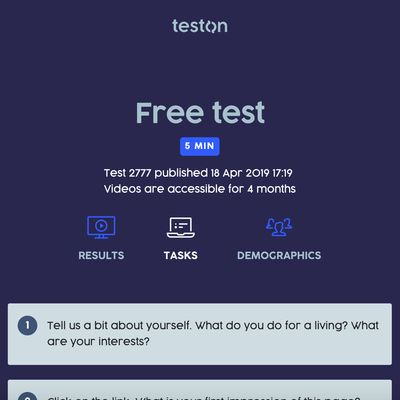Click the number 1 circle badge
This screenshot has height=400, width=400.
(x=27, y=325)
